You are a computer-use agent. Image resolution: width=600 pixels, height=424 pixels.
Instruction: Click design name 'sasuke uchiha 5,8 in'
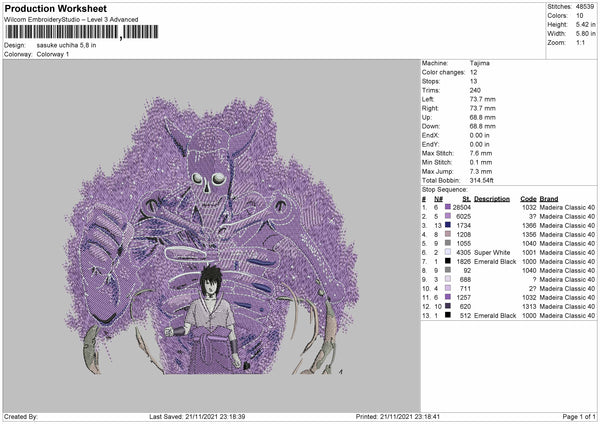[x=66, y=45]
